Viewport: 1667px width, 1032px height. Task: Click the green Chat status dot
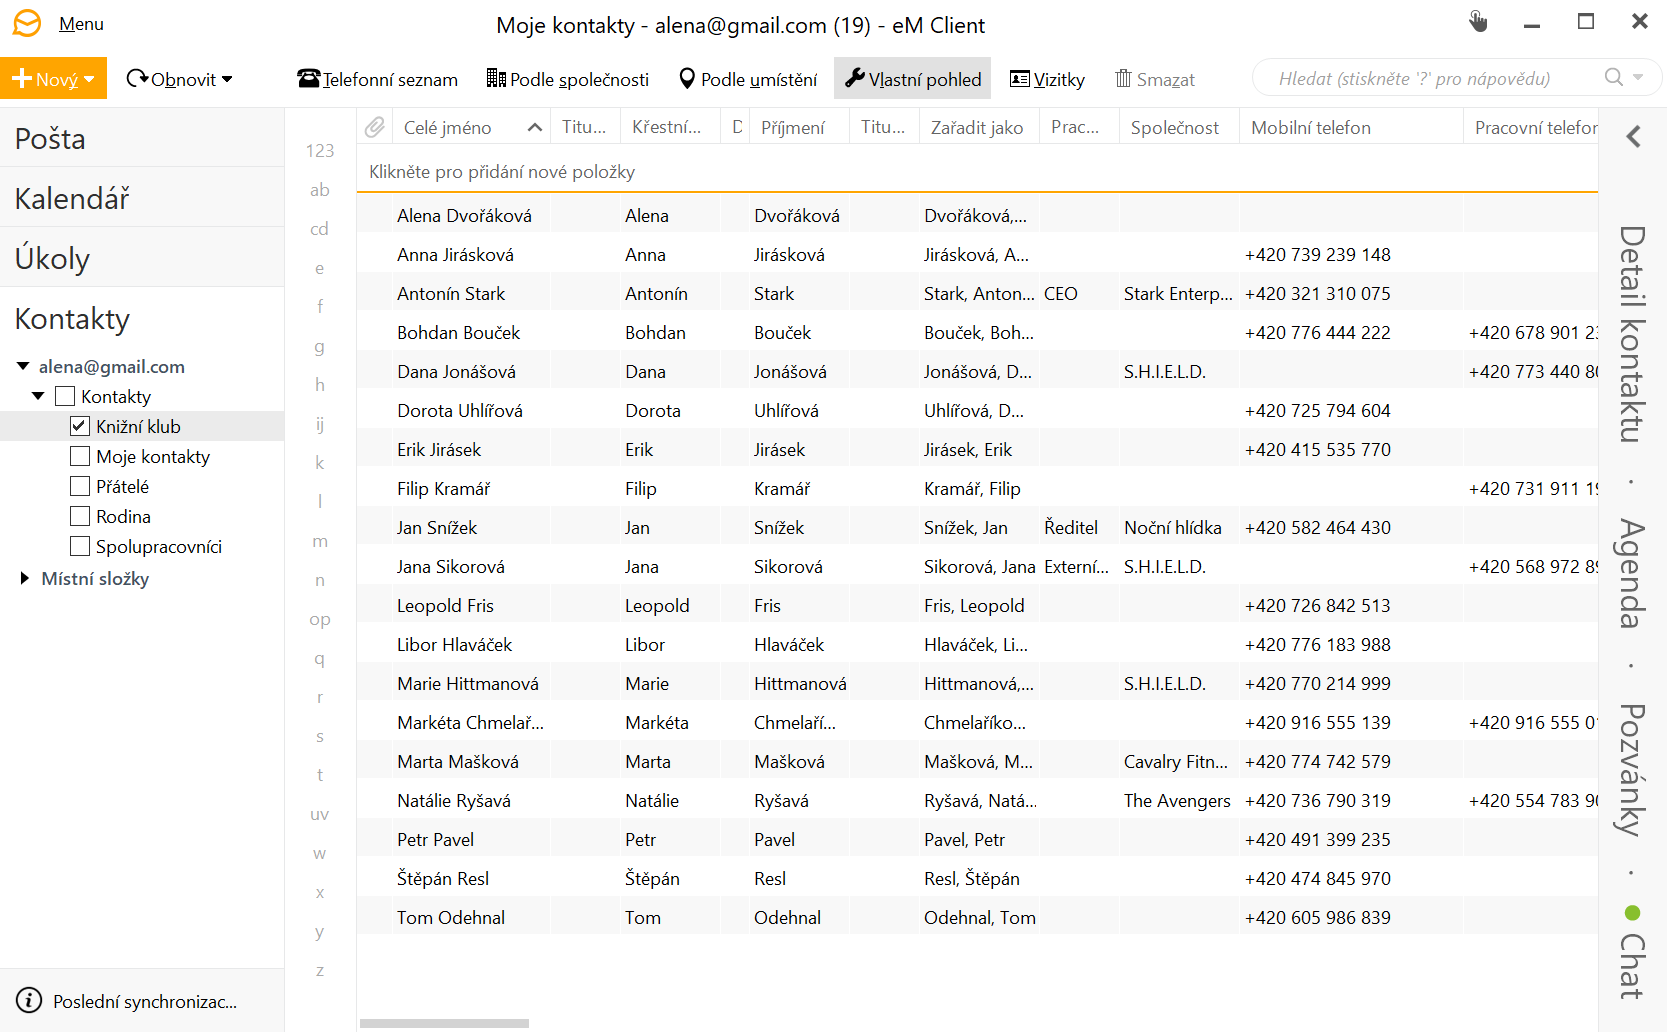pos(1633,912)
